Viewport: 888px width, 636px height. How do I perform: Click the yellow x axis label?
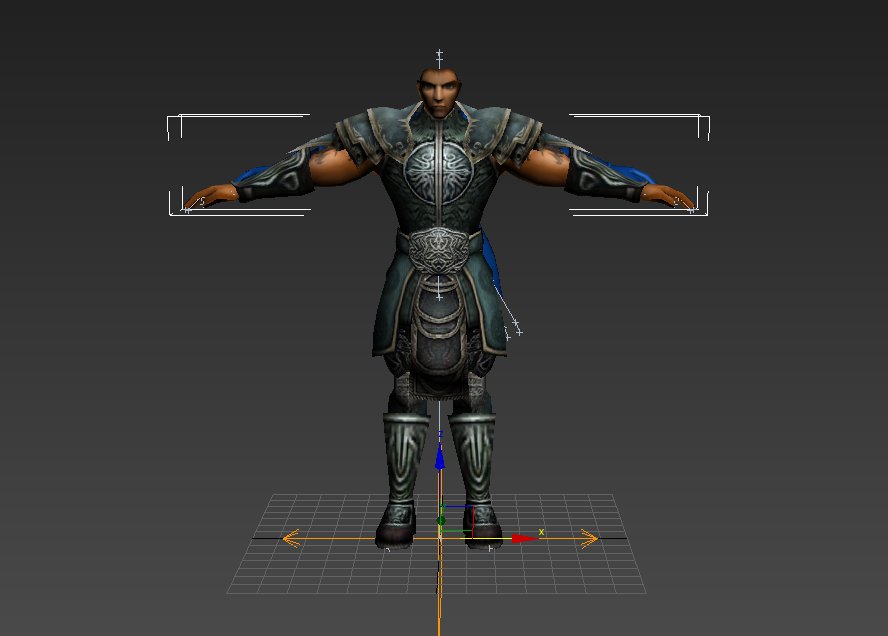[x=541, y=532]
